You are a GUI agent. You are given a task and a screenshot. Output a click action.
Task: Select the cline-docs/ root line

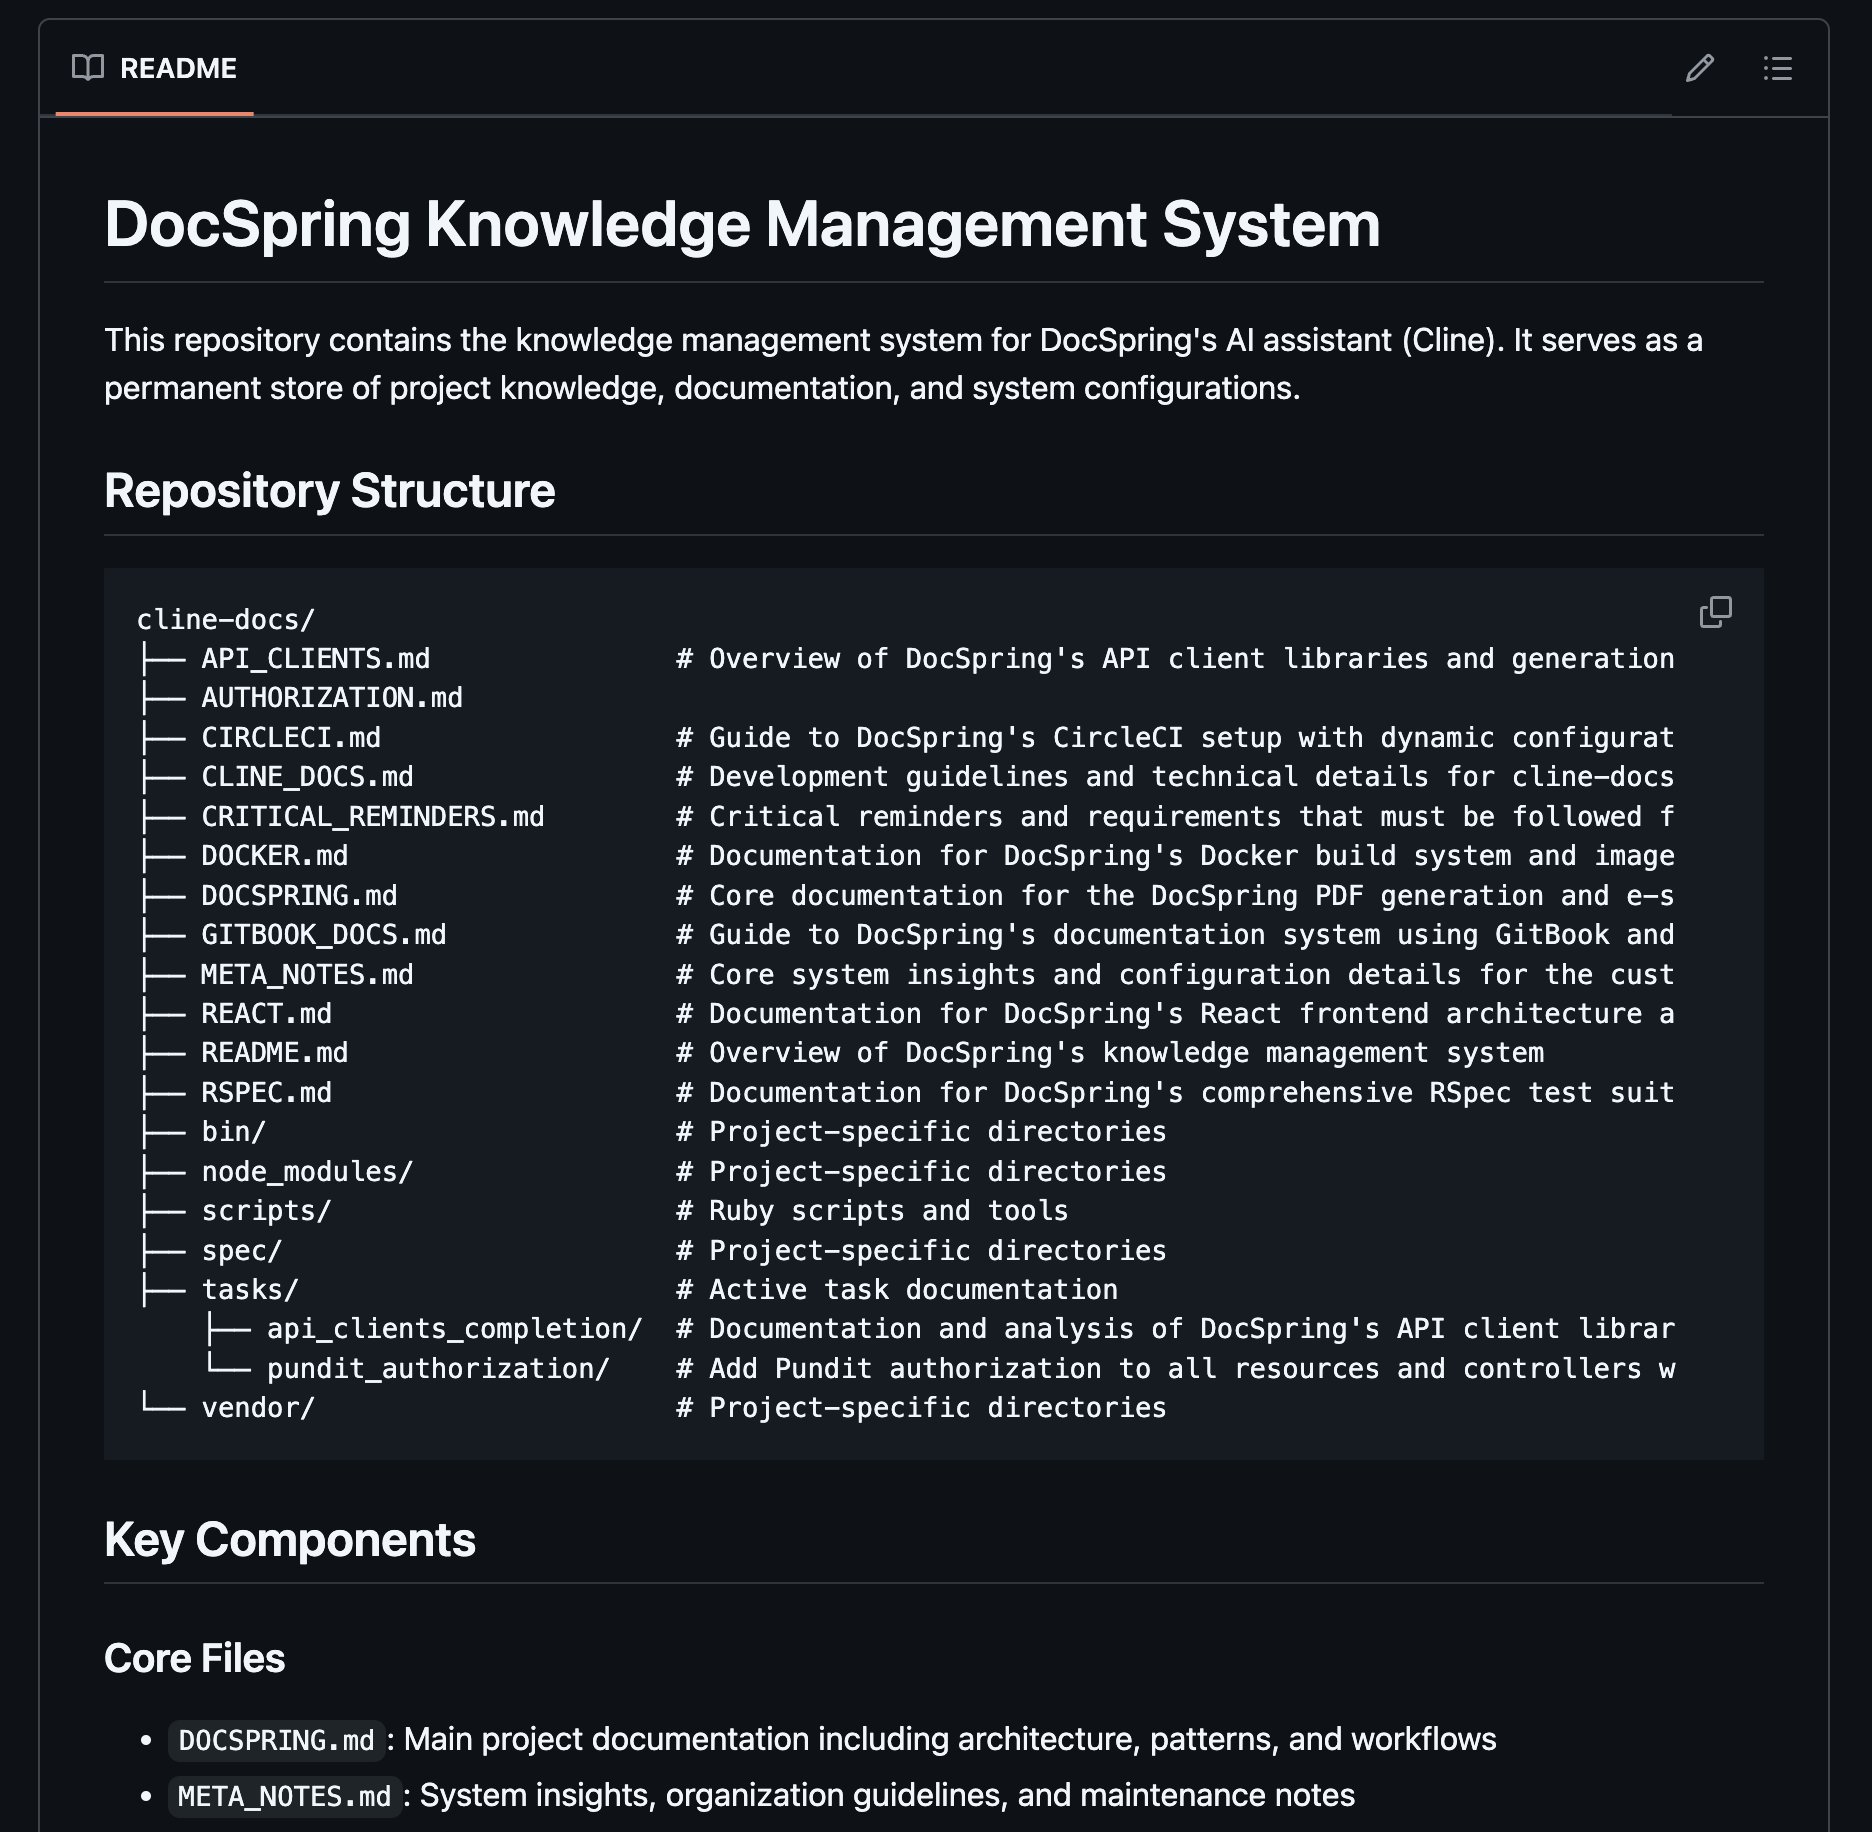[226, 620]
